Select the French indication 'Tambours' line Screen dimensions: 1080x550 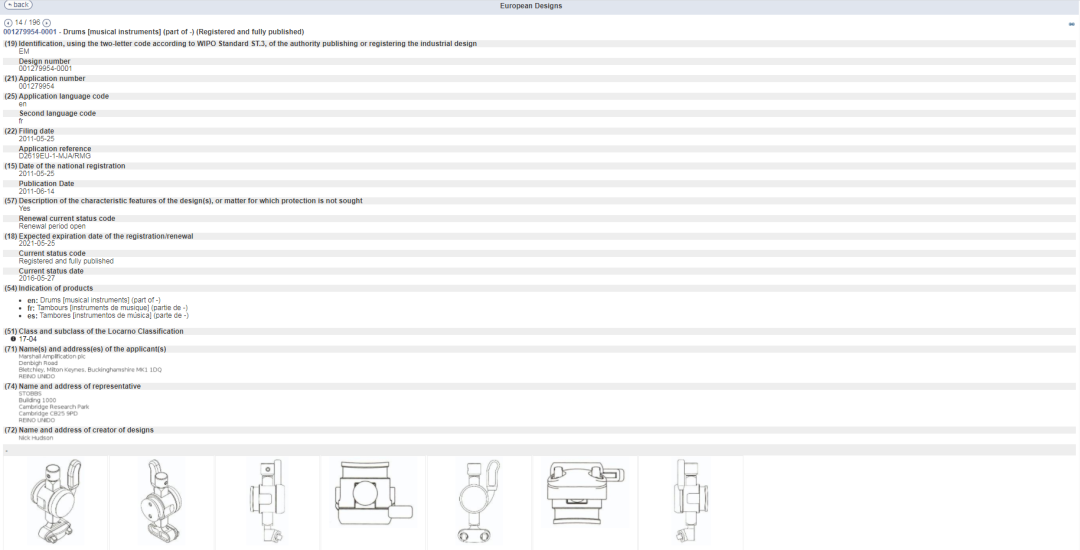tap(107, 308)
